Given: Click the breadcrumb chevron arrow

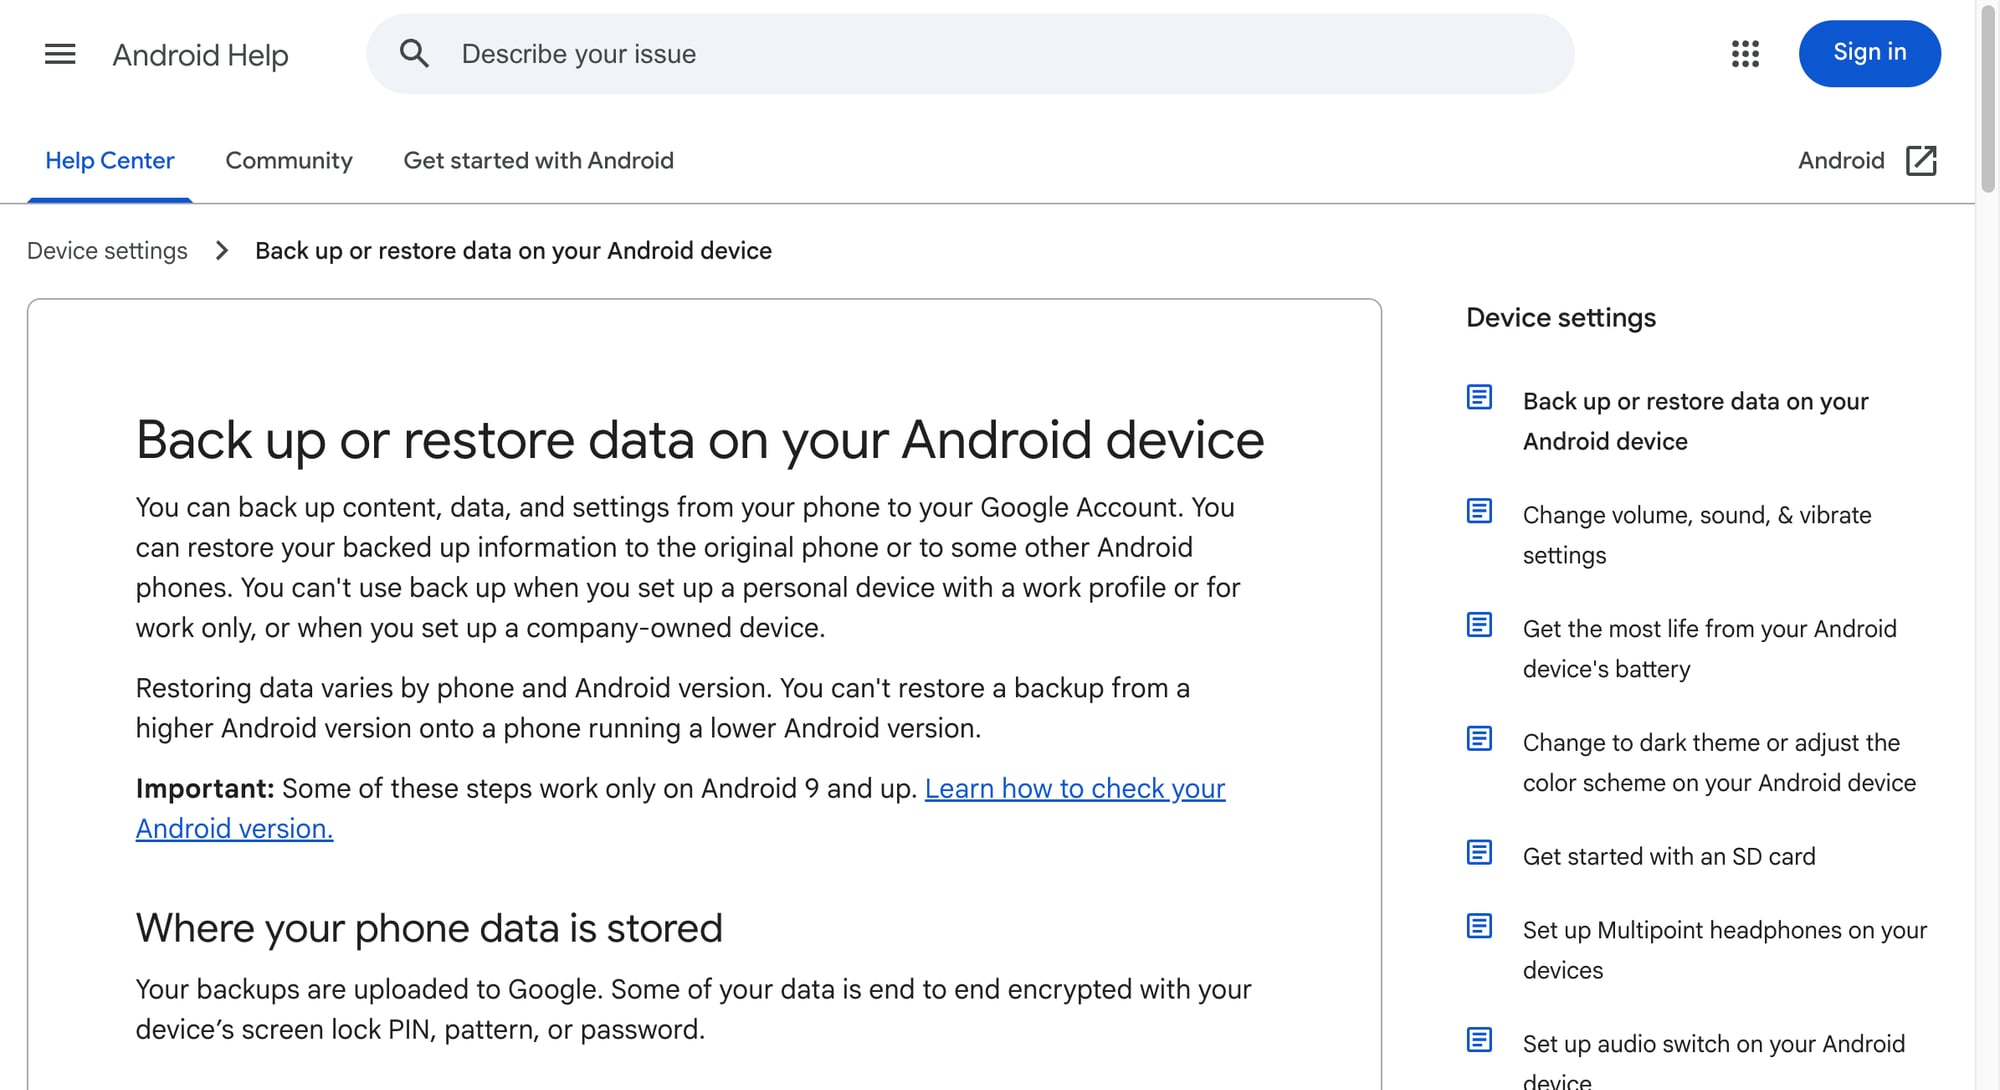Looking at the screenshot, I should [x=222, y=251].
